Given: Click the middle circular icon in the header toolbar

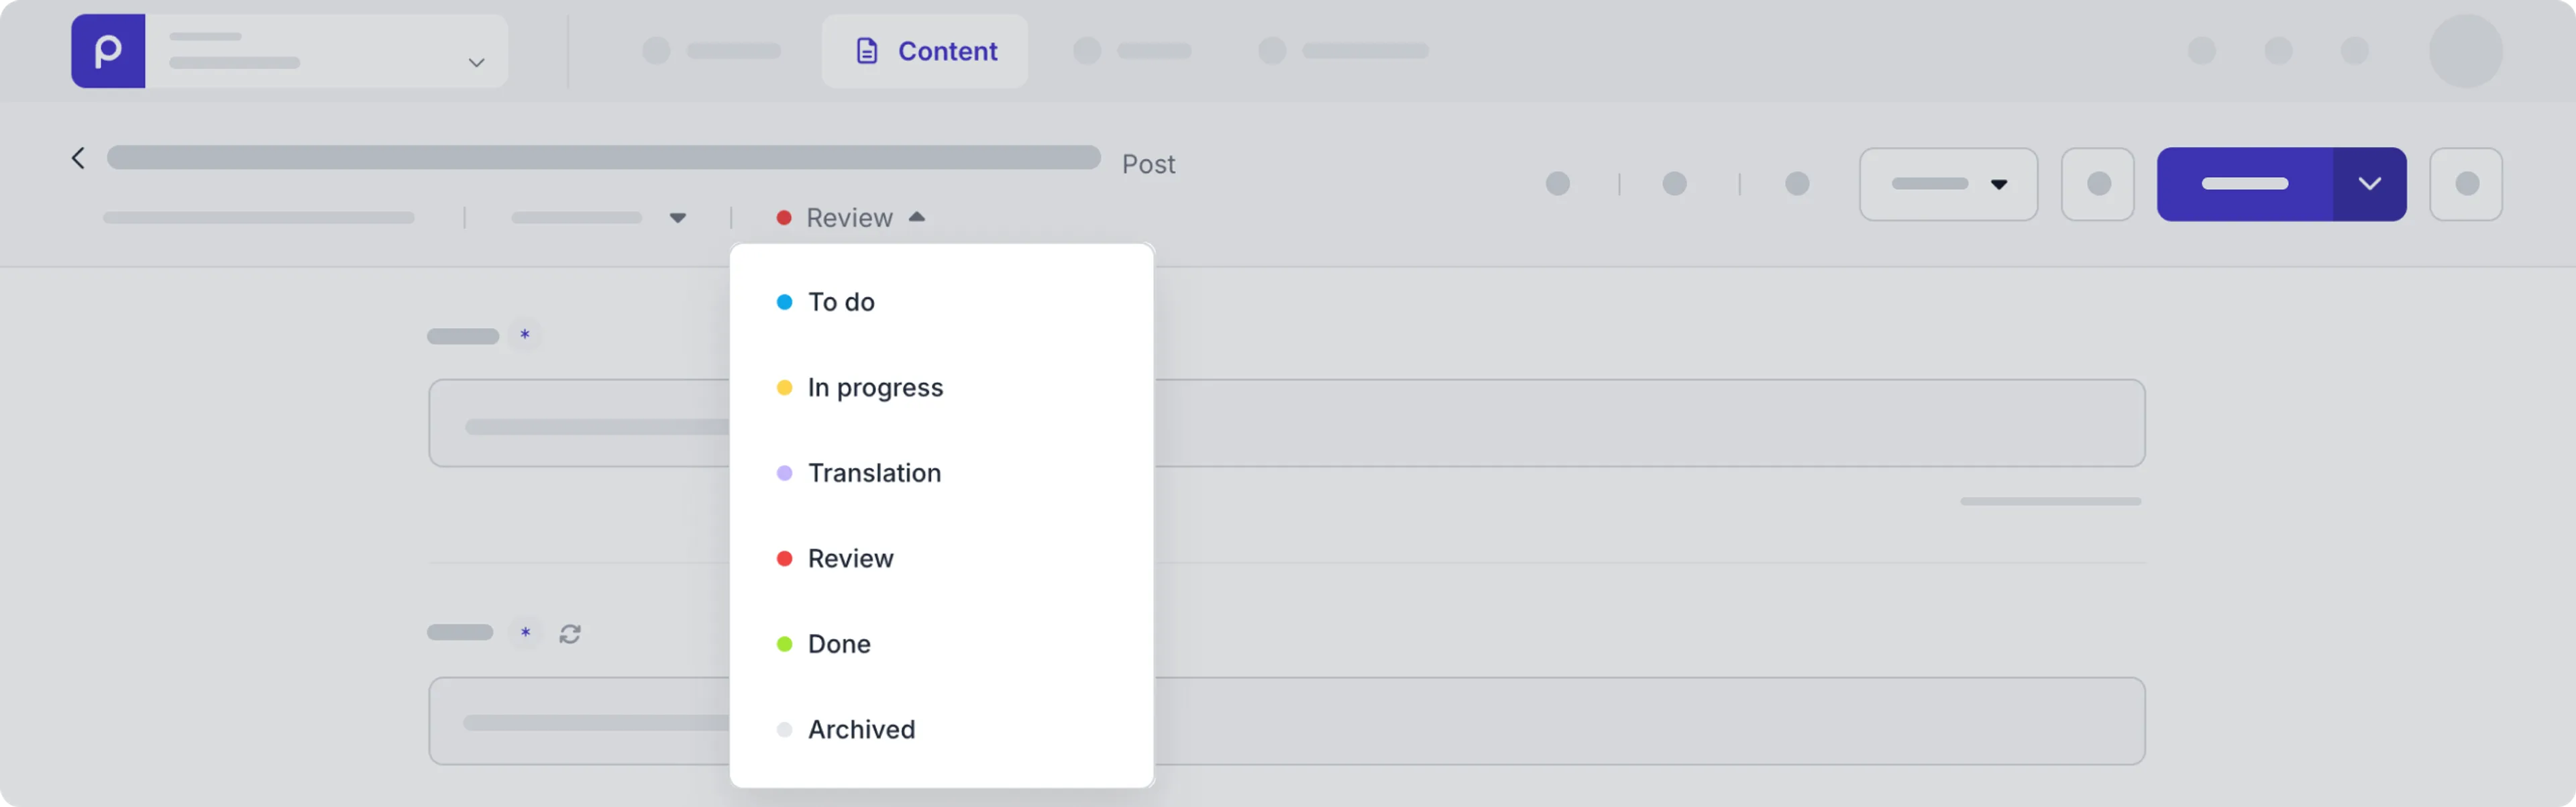Looking at the screenshot, I should [1675, 184].
